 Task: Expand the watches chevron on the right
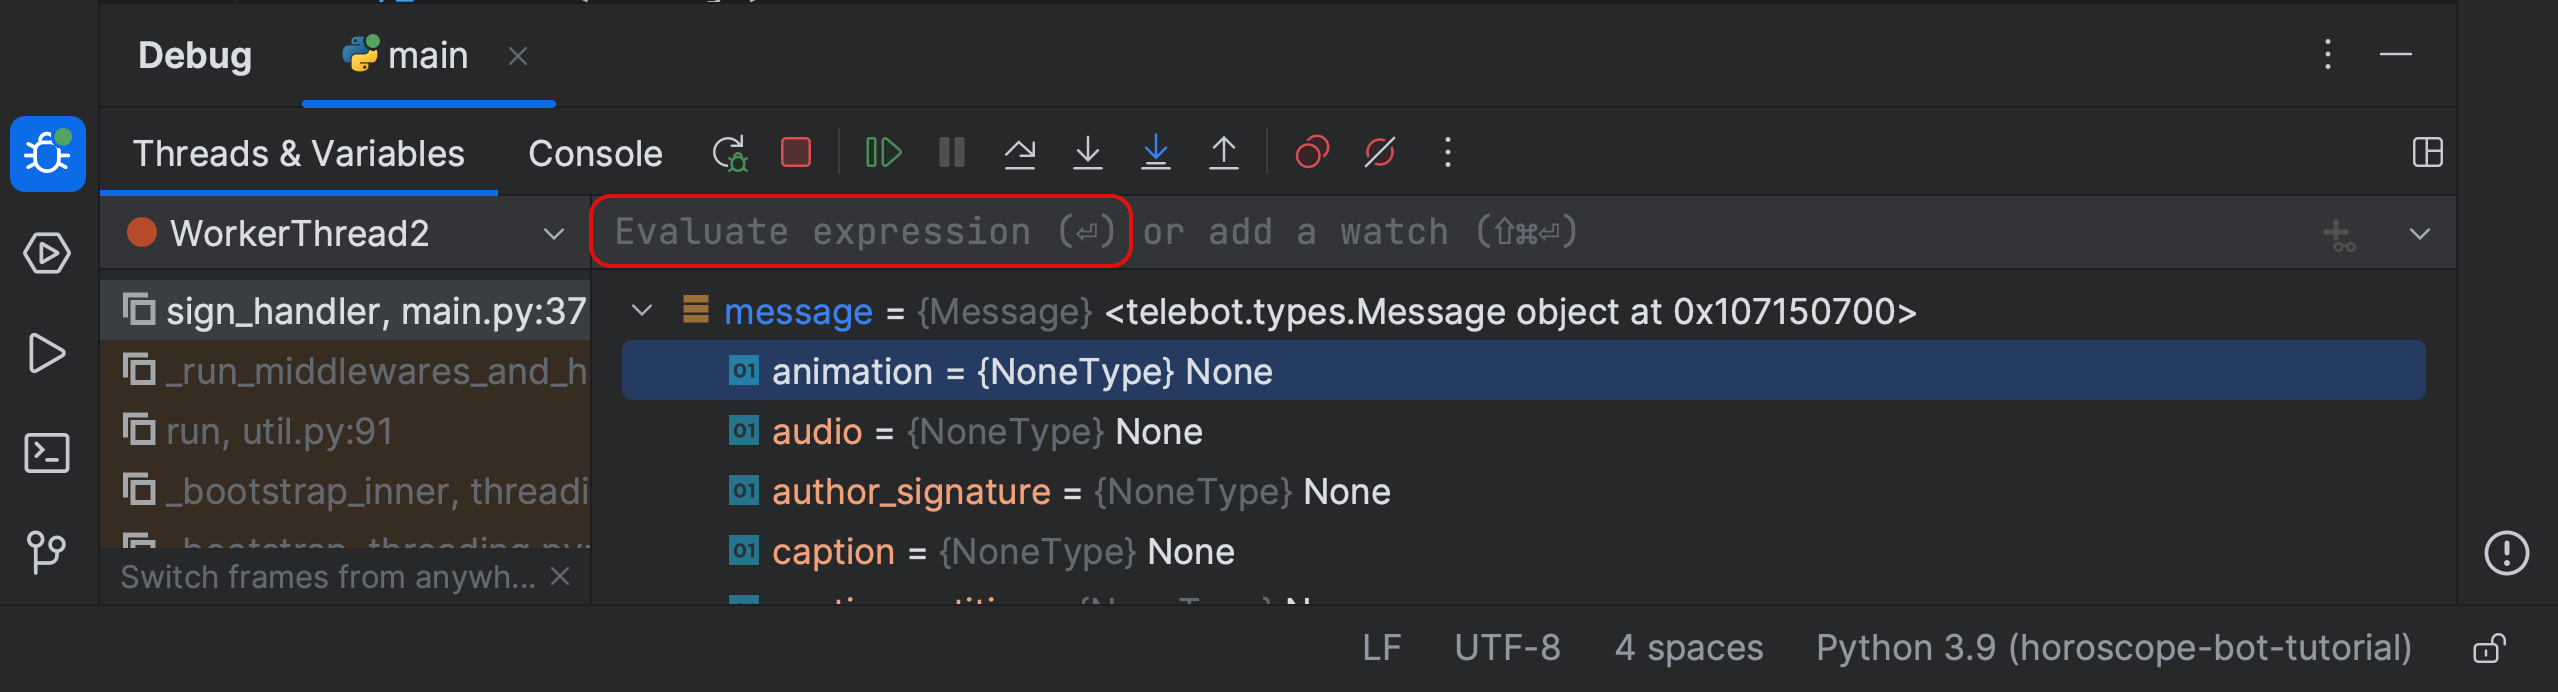pyautogui.click(x=2420, y=233)
